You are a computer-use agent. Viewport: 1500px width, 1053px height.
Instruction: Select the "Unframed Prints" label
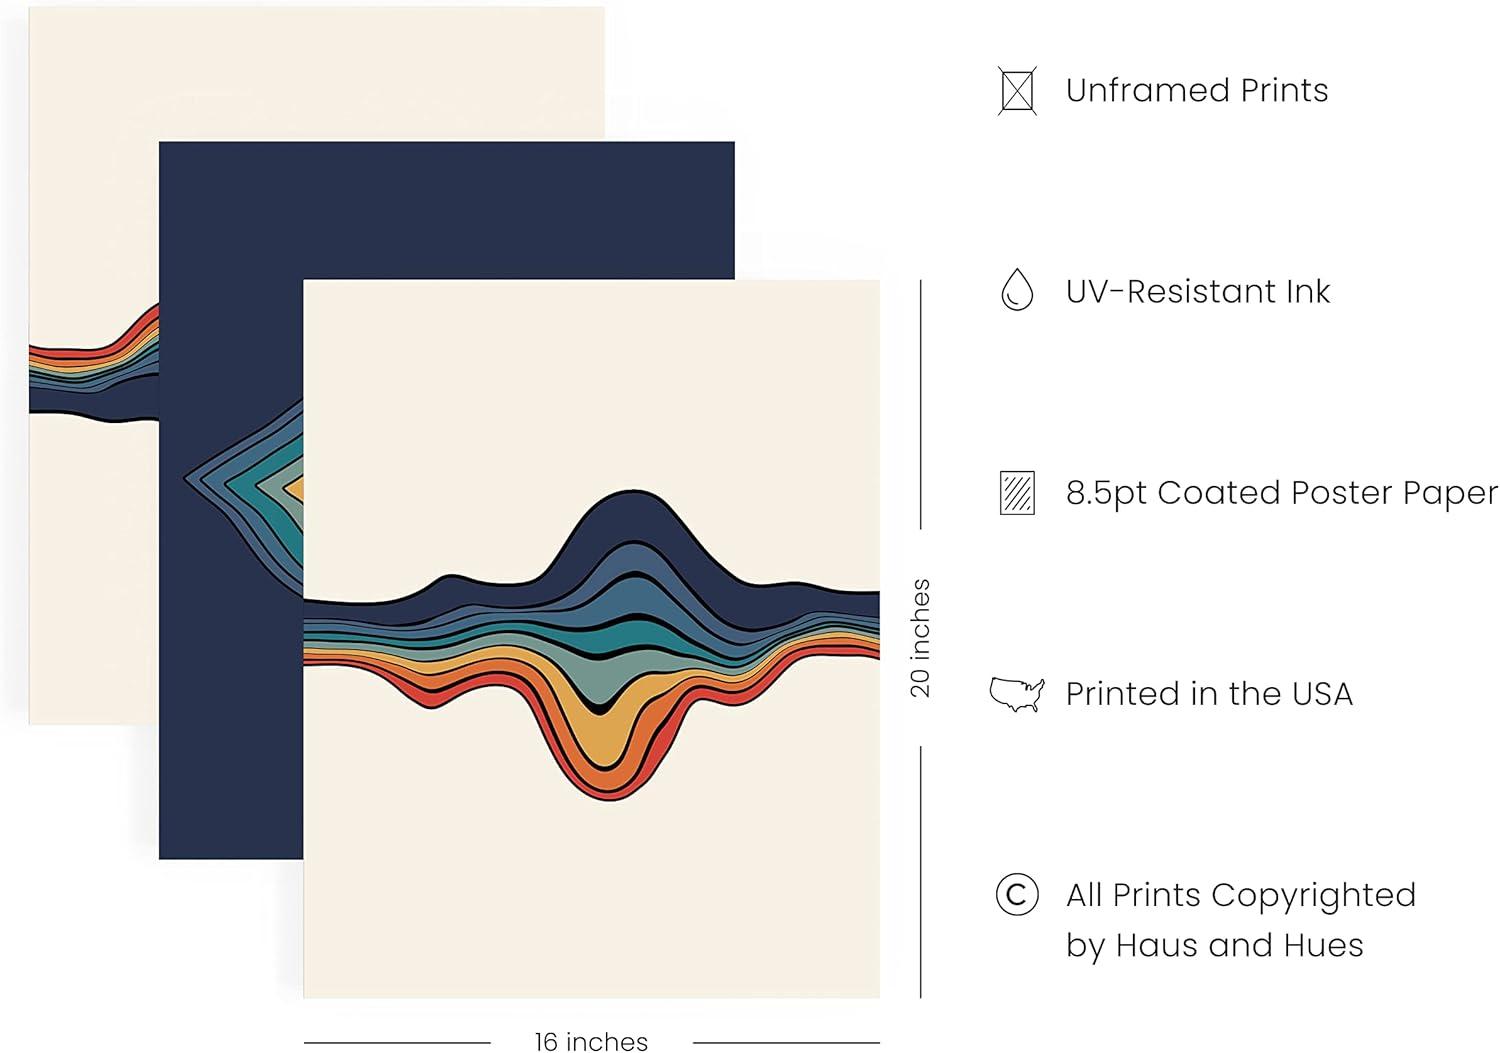tap(1196, 91)
